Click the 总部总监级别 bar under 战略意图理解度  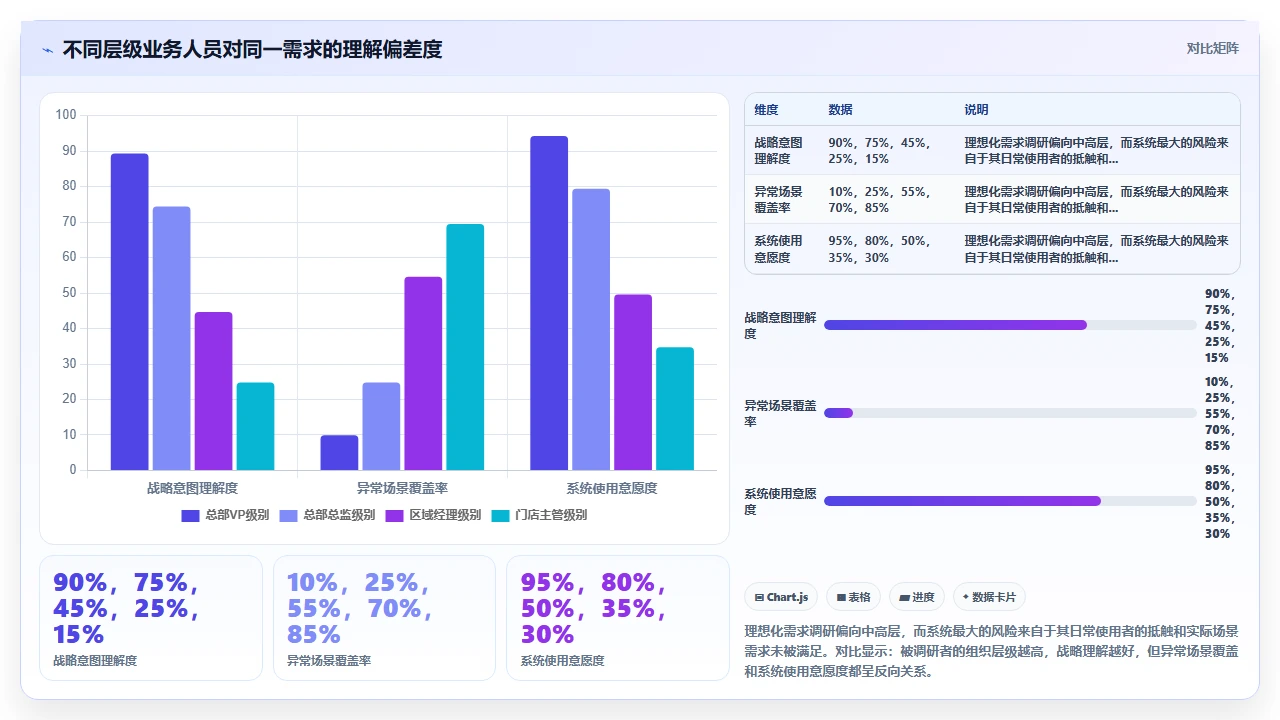[172, 338]
